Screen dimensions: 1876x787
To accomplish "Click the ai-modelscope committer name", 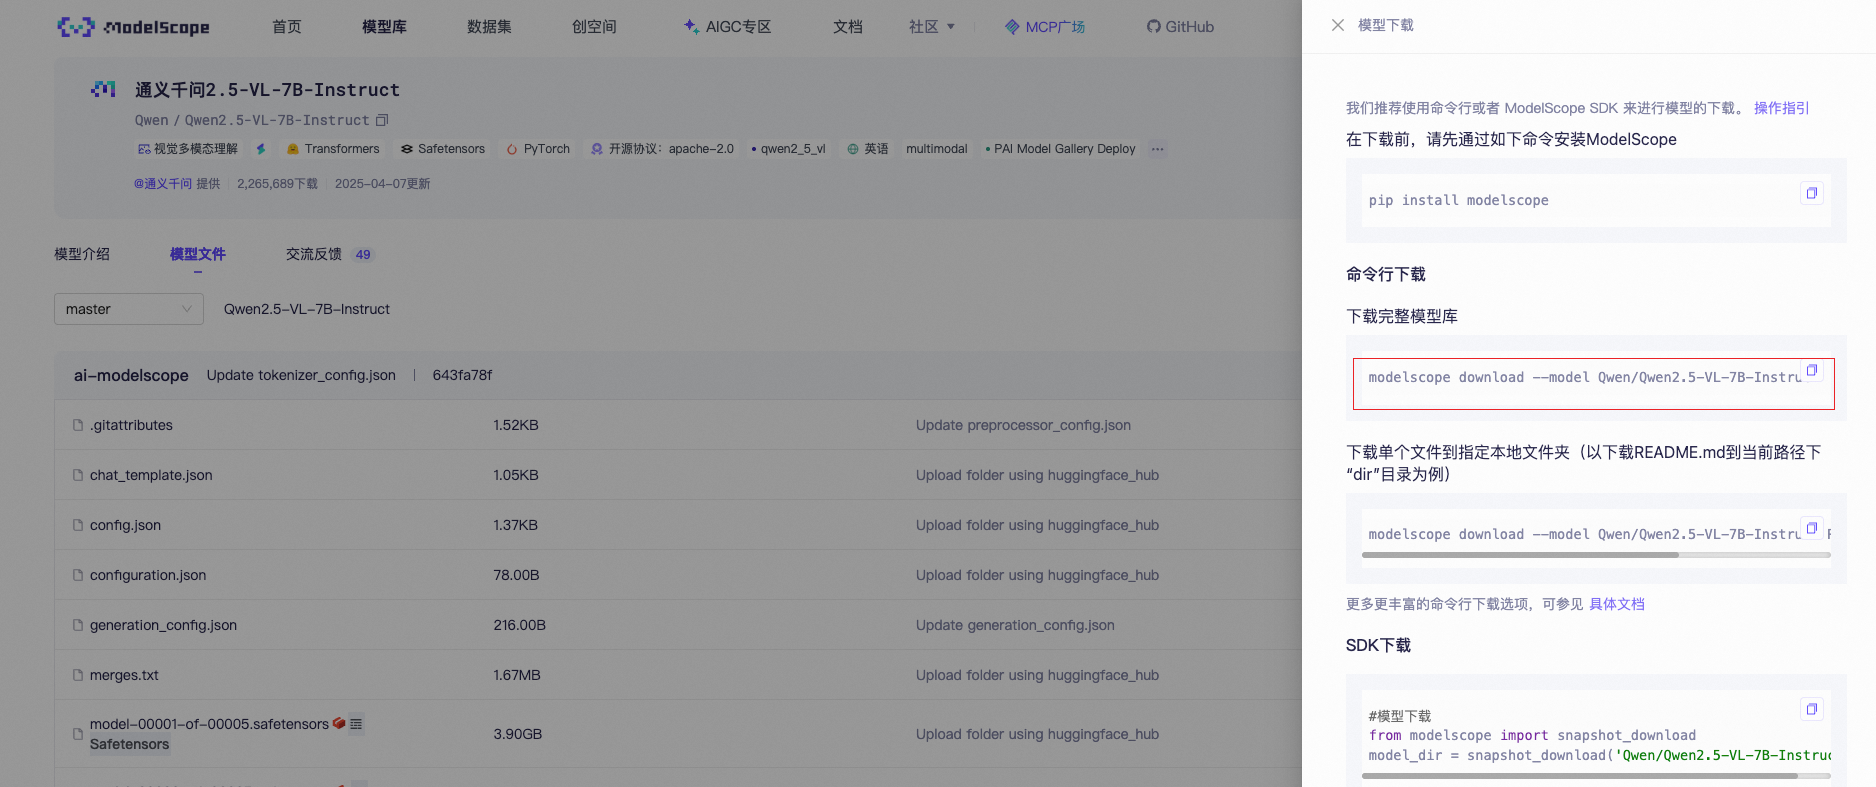I will click(131, 375).
